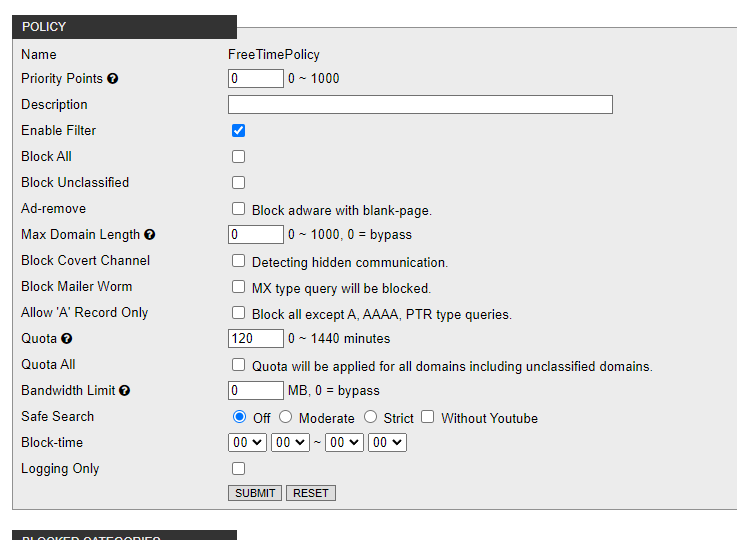The image size is (737, 540).
Task: Check the Block Covert Channel option
Action: pyautogui.click(x=238, y=261)
